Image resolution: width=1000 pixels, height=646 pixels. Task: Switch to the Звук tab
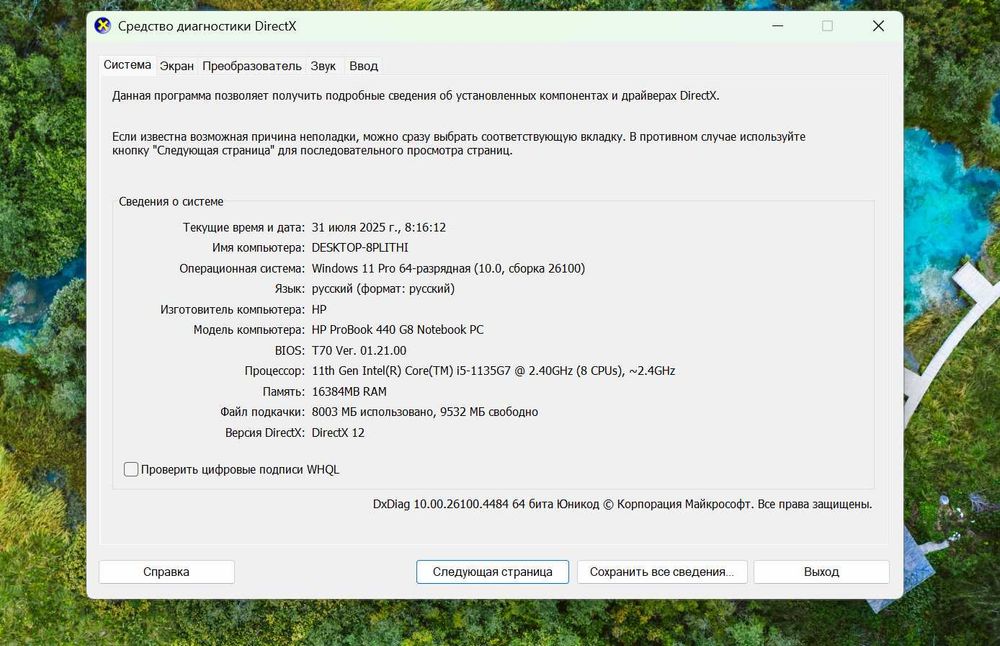coord(323,66)
